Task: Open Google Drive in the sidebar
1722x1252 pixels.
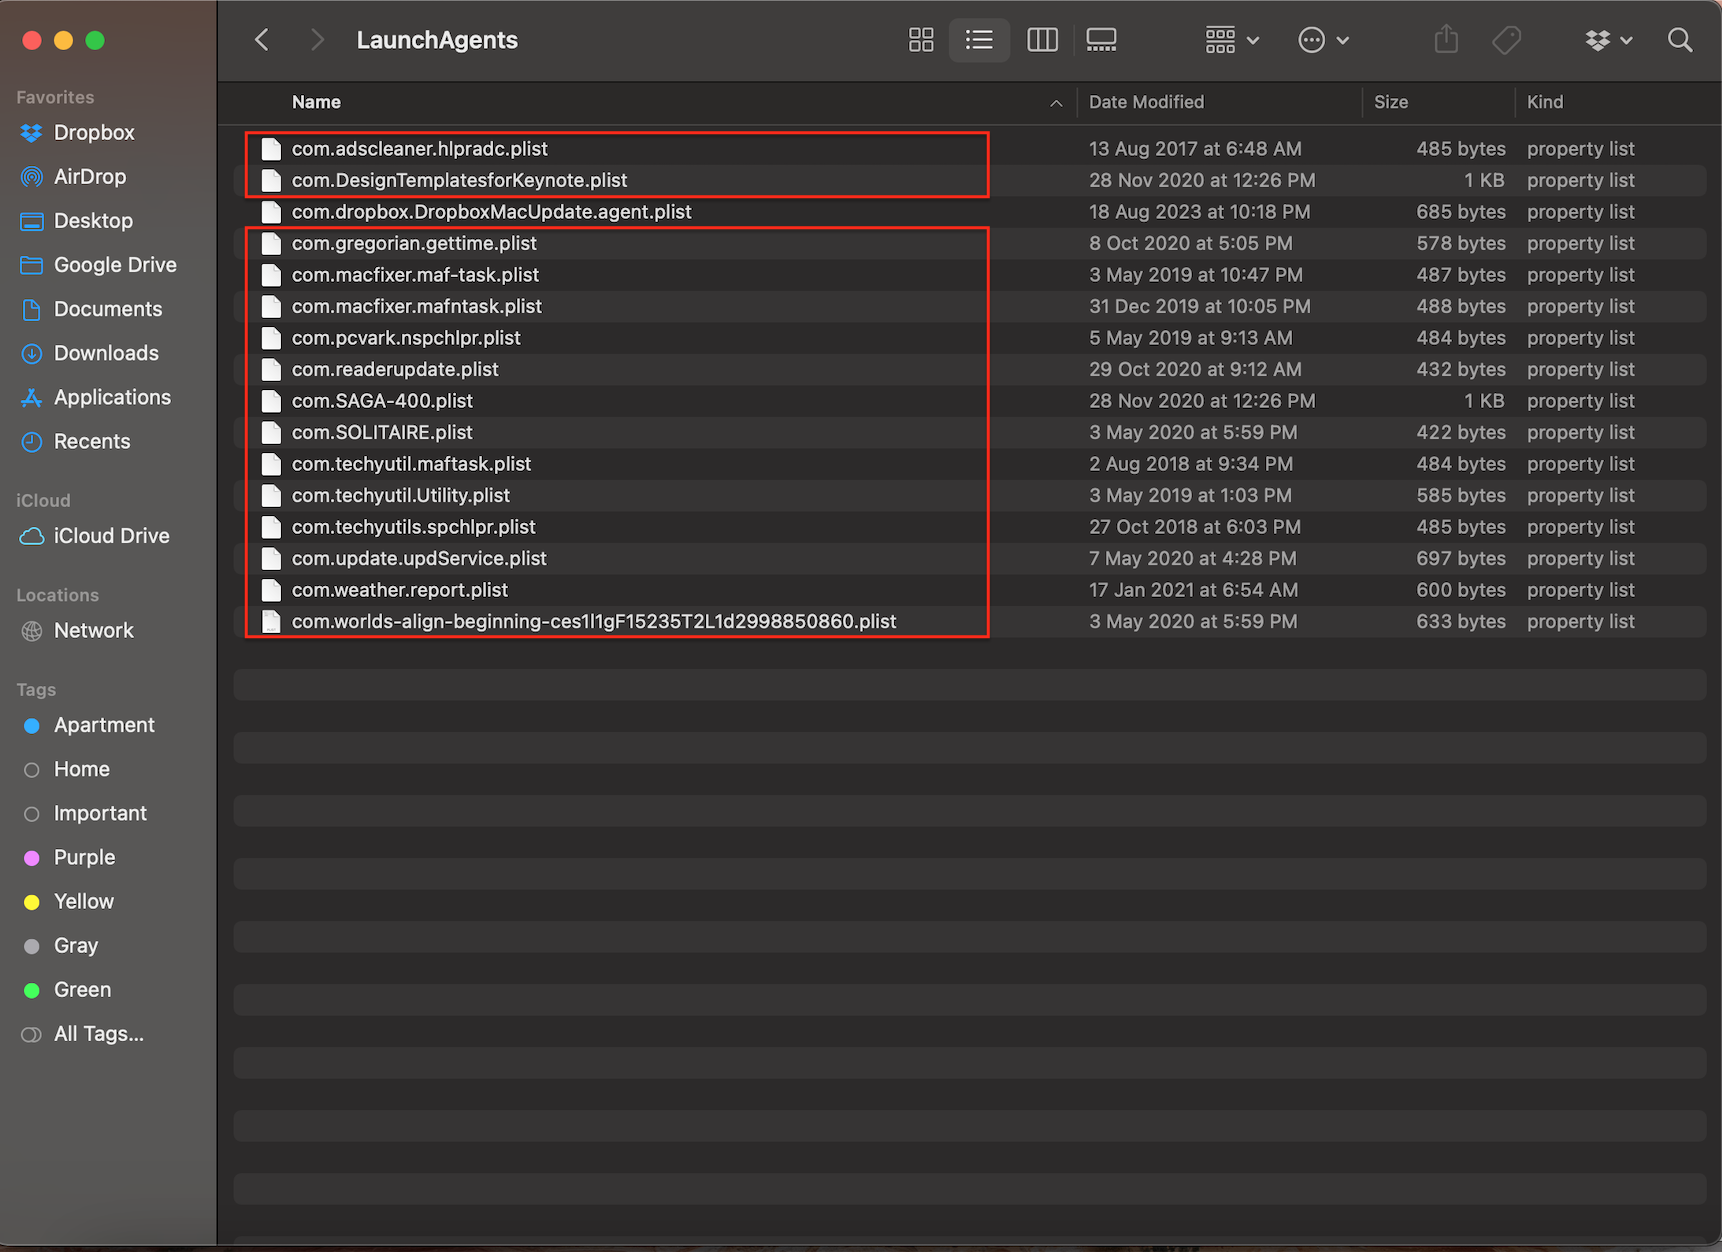Action: click(x=115, y=264)
